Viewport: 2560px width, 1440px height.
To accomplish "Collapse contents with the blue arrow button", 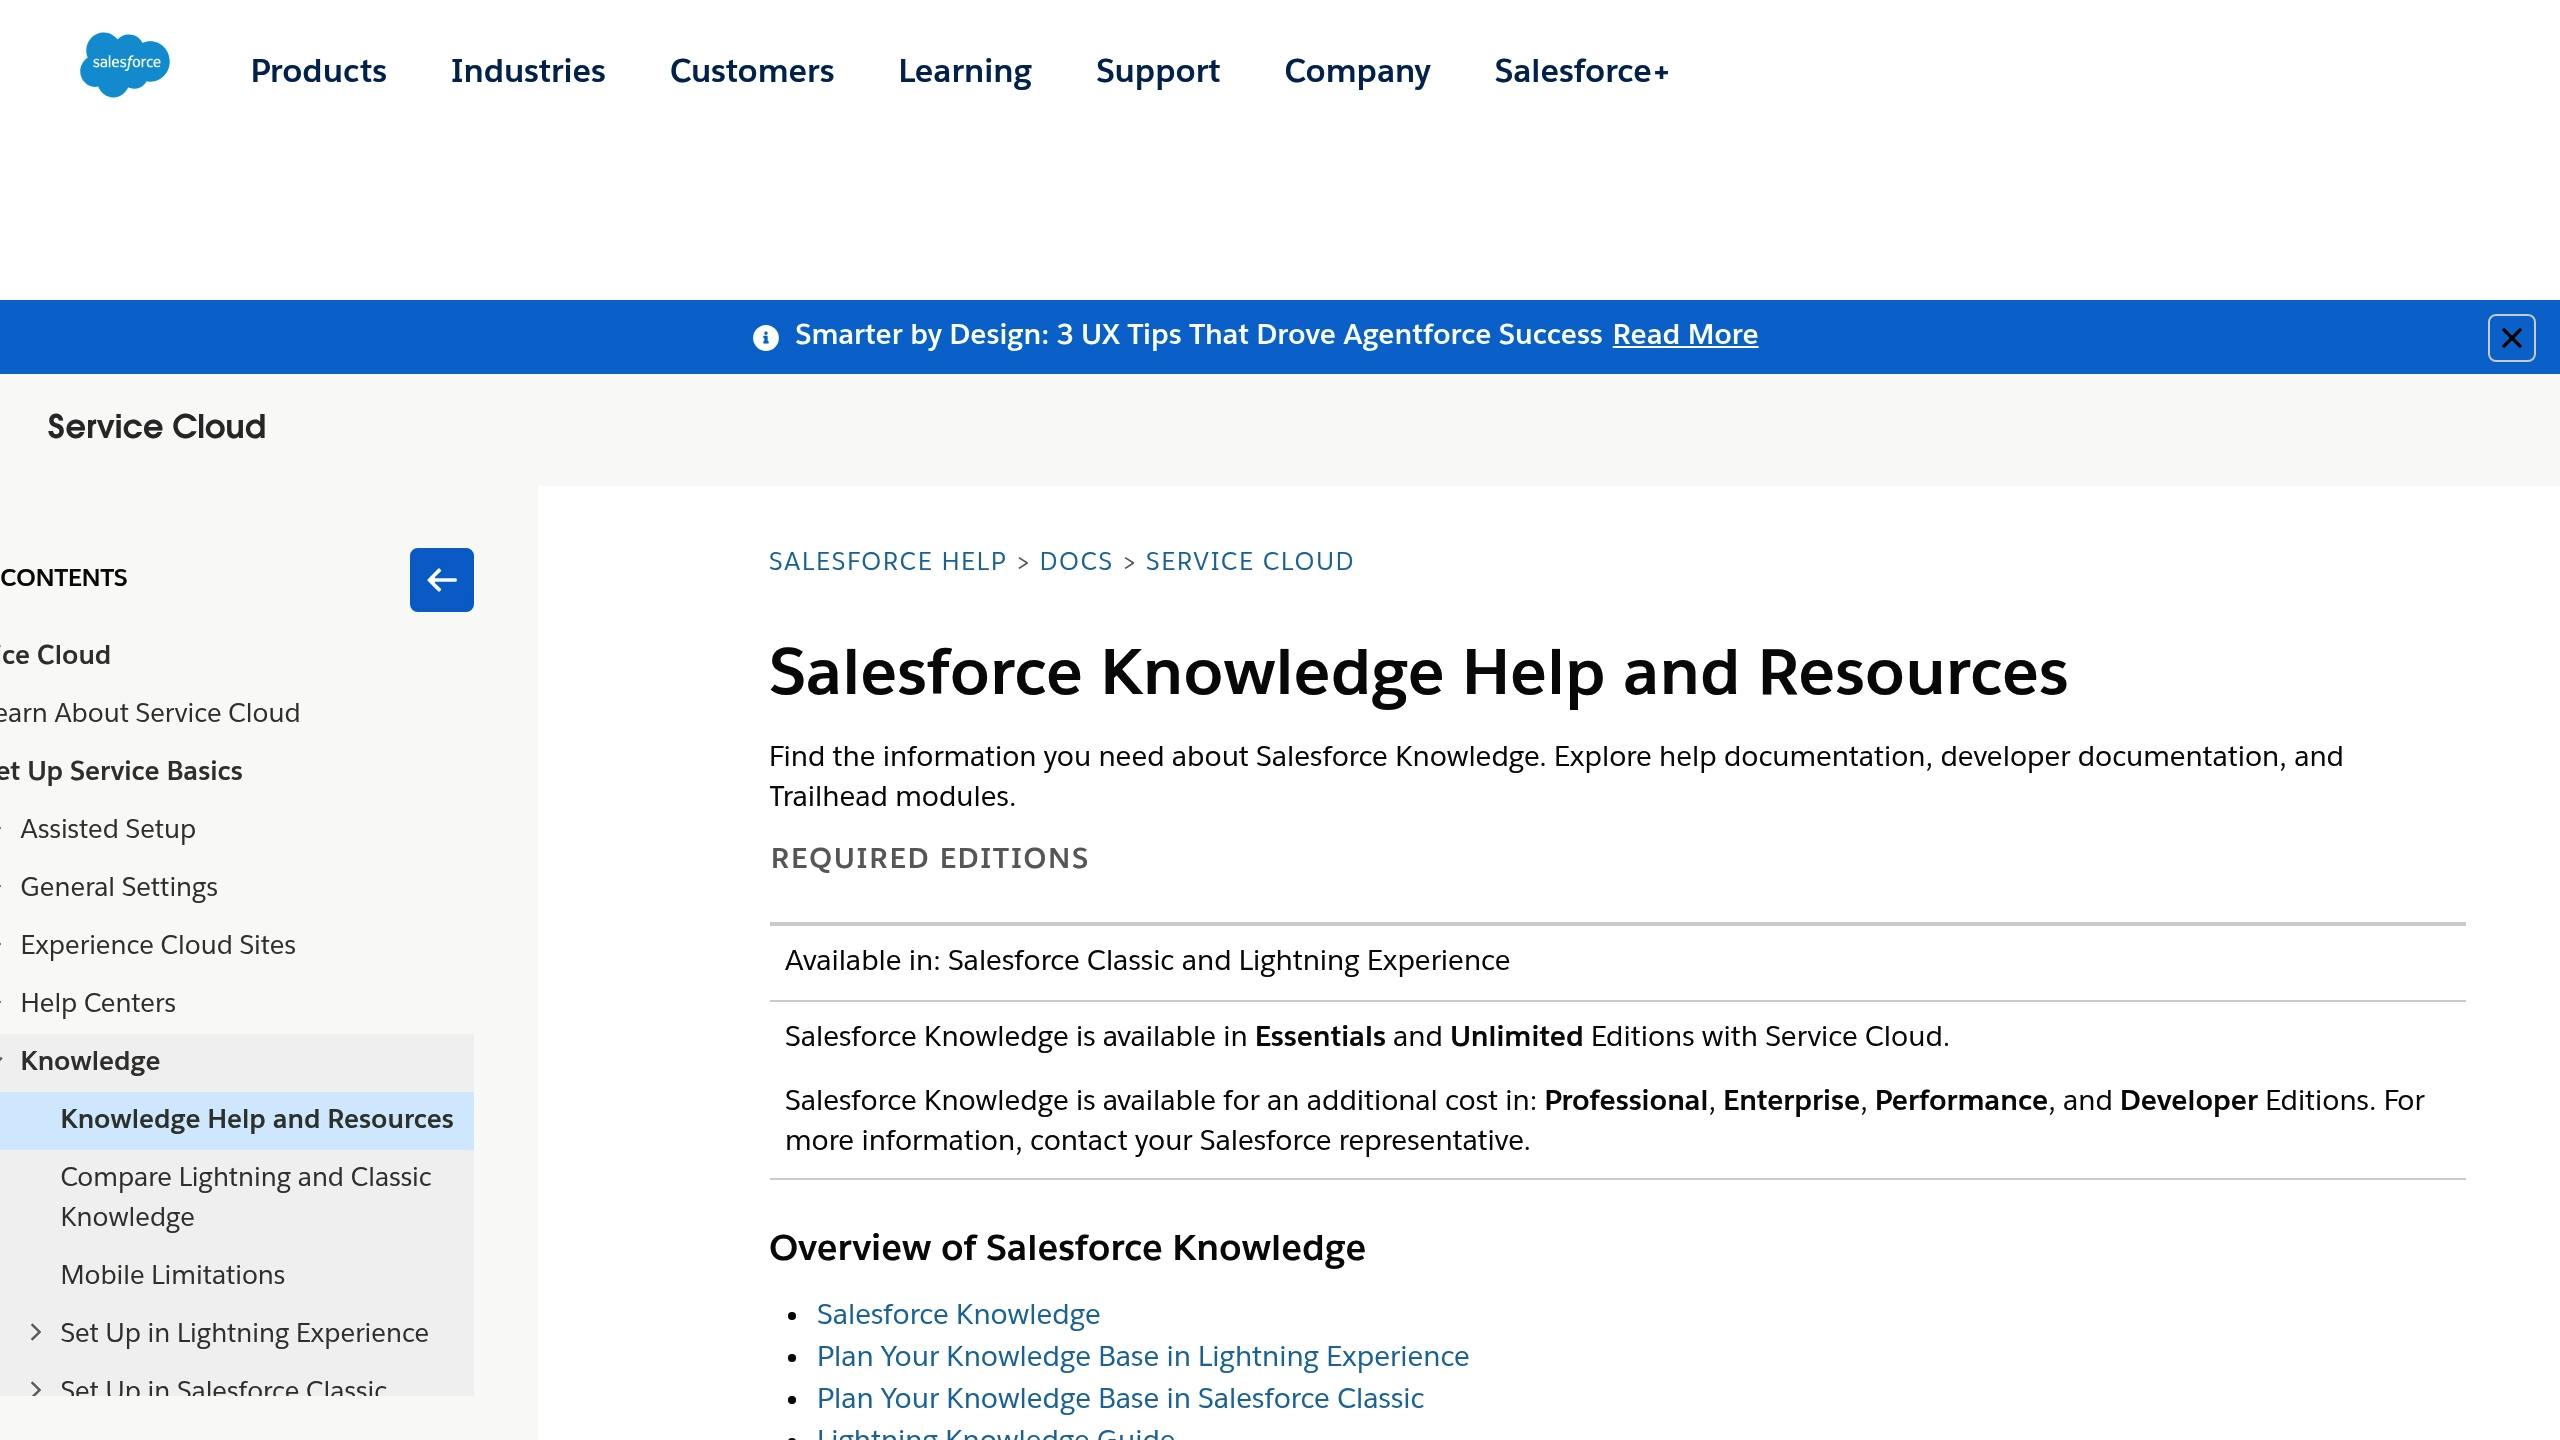I will point(441,580).
